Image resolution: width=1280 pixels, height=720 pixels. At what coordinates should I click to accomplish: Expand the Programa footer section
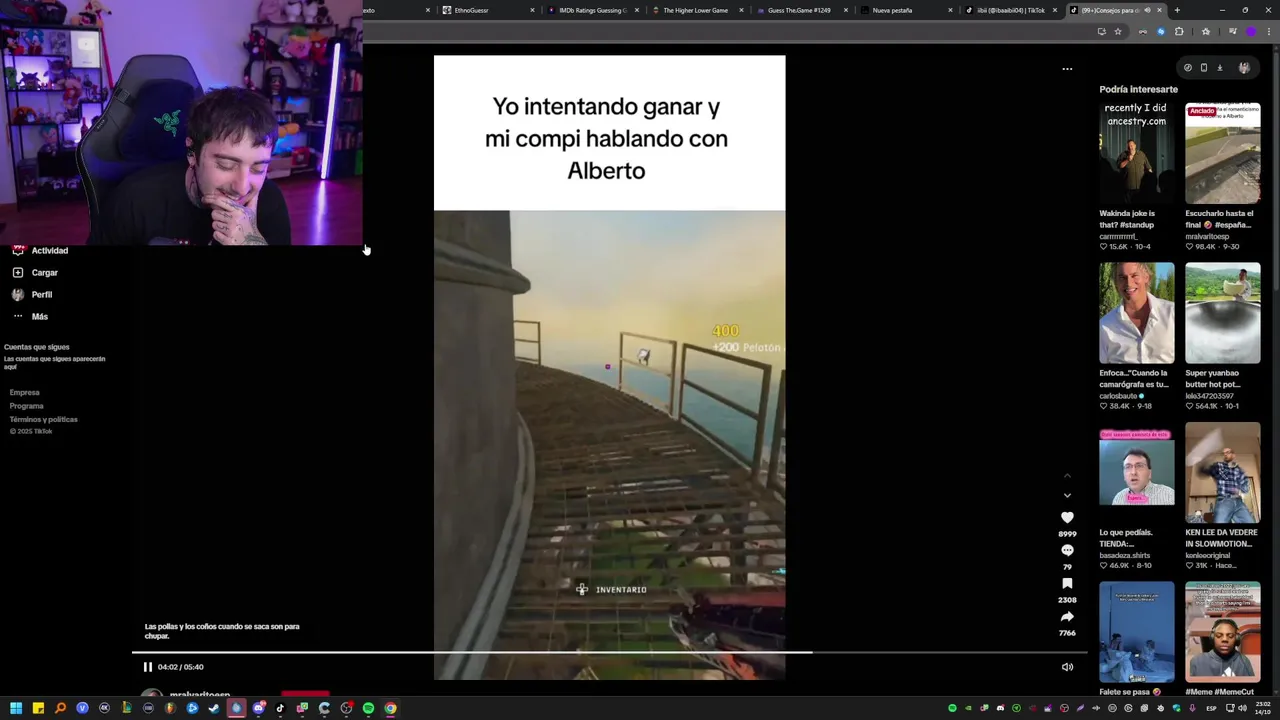point(27,406)
